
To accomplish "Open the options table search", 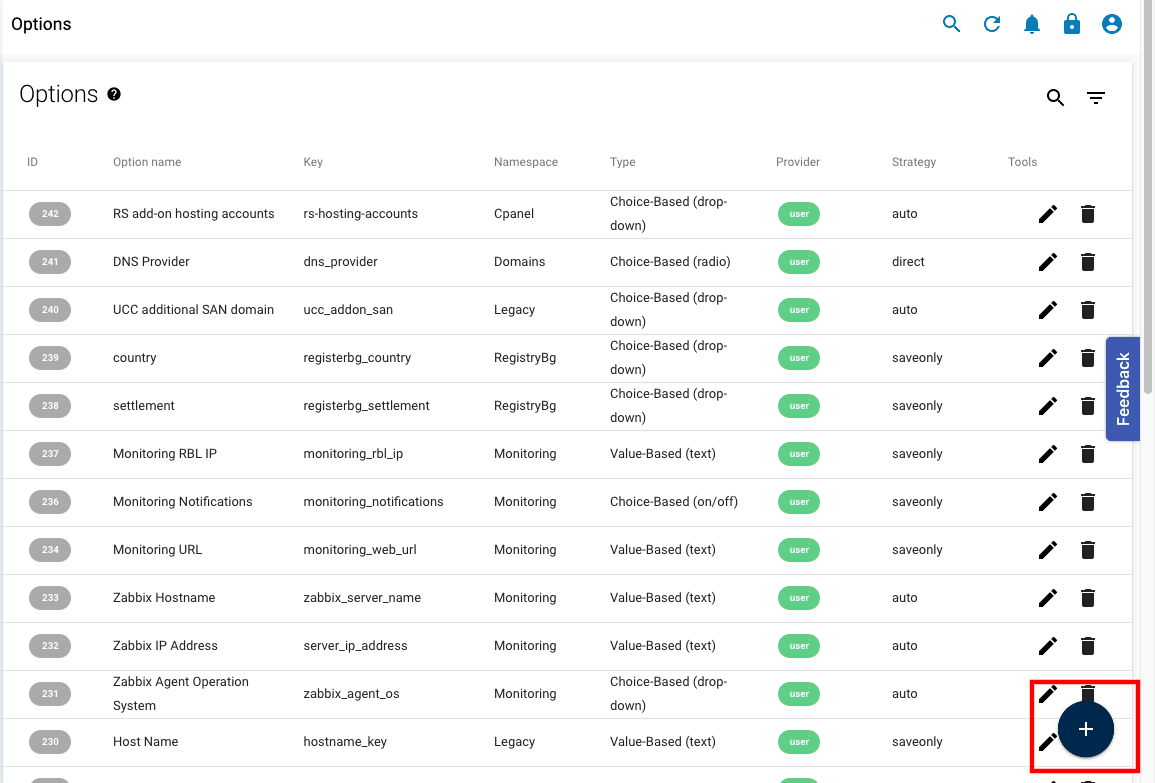I will [1055, 98].
